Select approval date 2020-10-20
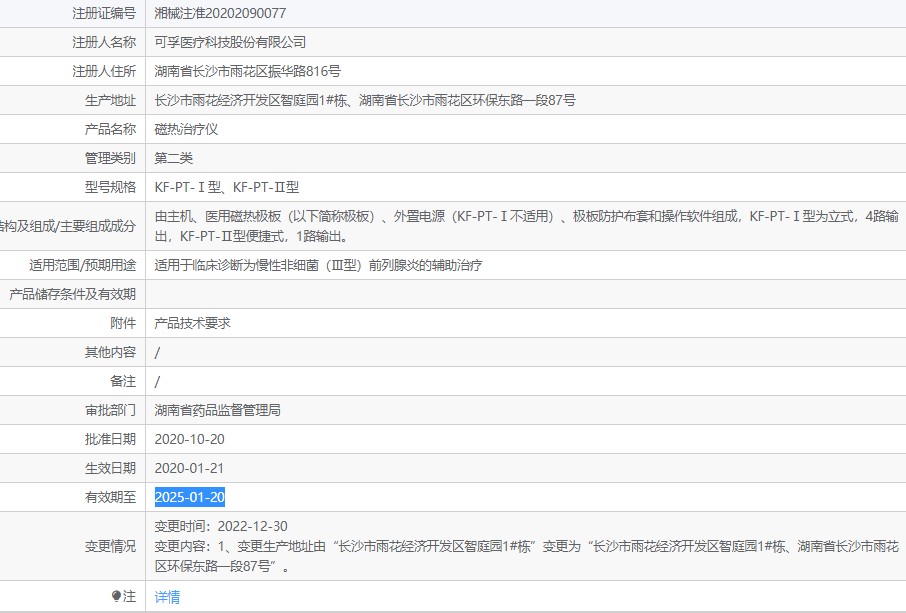 (190, 439)
